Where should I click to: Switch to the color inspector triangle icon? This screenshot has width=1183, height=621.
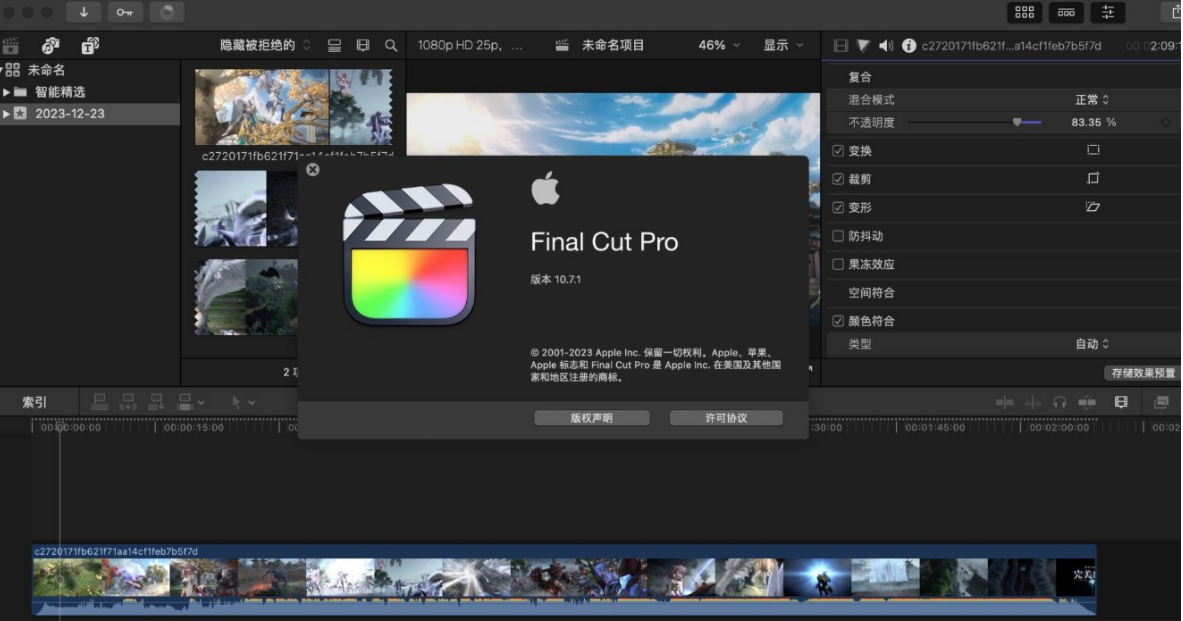click(864, 46)
